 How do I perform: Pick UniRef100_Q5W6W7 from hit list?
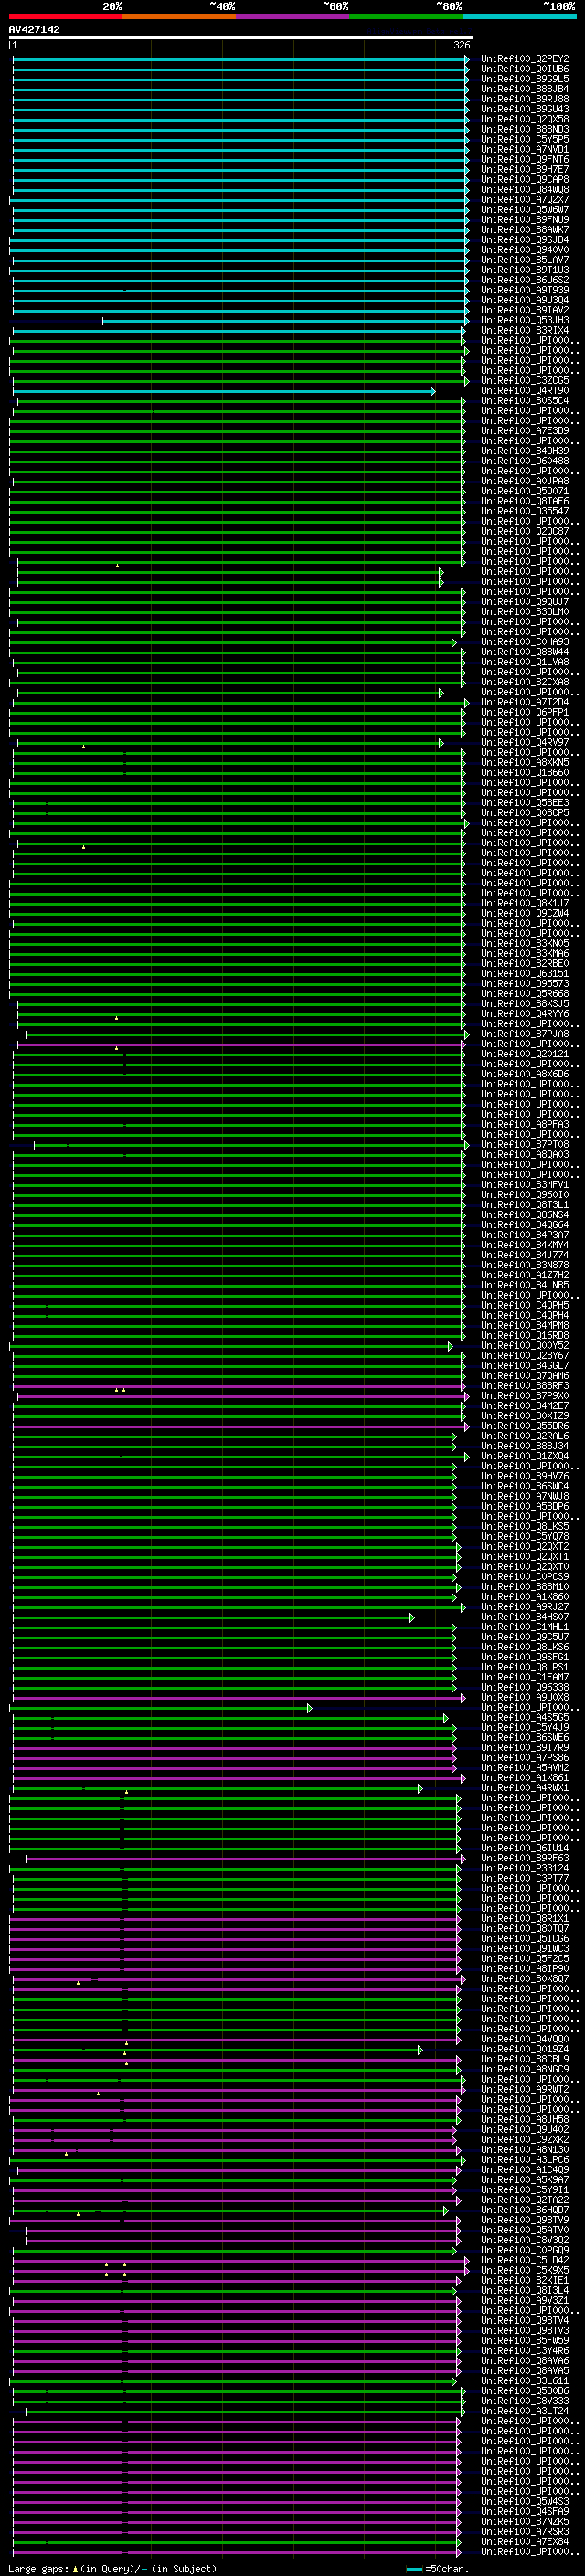pyautogui.click(x=525, y=209)
